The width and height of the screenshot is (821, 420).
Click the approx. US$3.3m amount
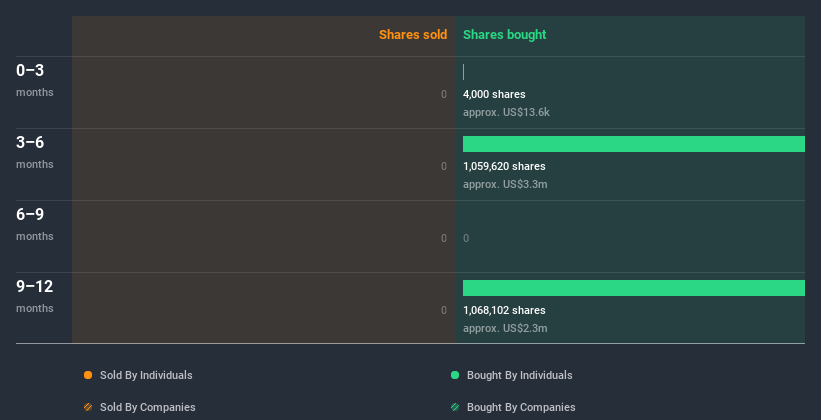[505, 184]
